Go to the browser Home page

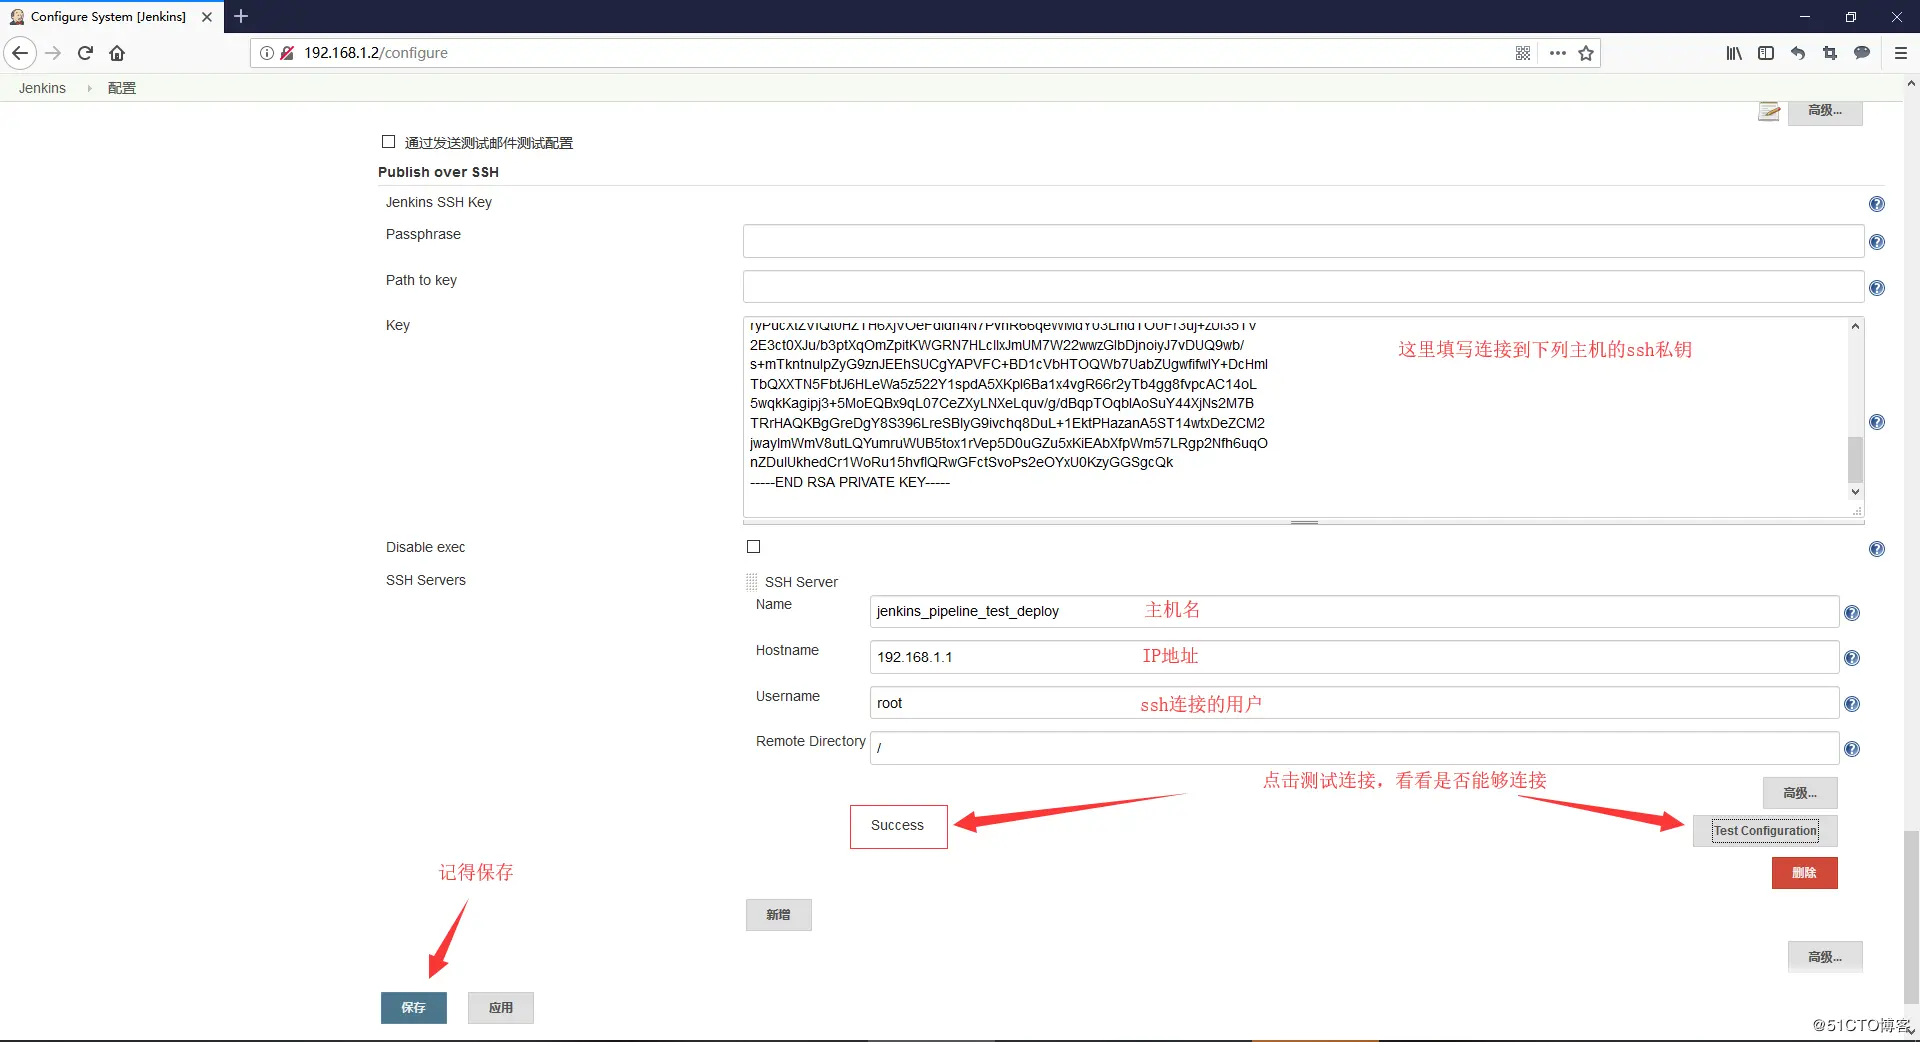tap(117, 53)
